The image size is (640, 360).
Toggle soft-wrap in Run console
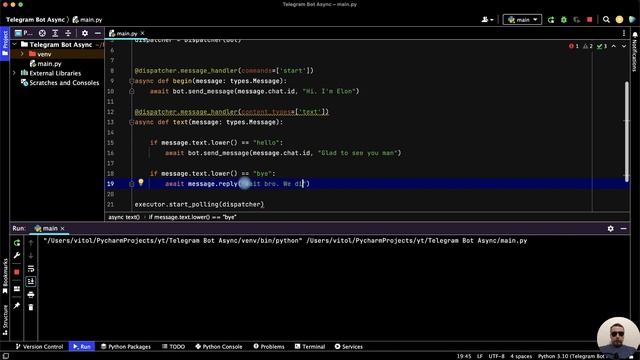pyautogui.click(x=31, y=269)
